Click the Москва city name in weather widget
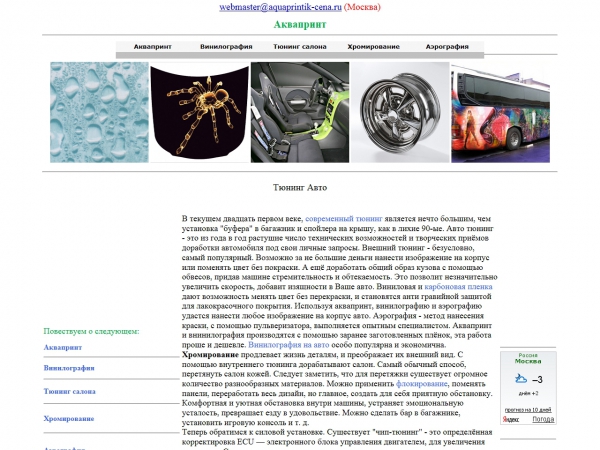Screen dimensions: 600x450 [528, 361]
